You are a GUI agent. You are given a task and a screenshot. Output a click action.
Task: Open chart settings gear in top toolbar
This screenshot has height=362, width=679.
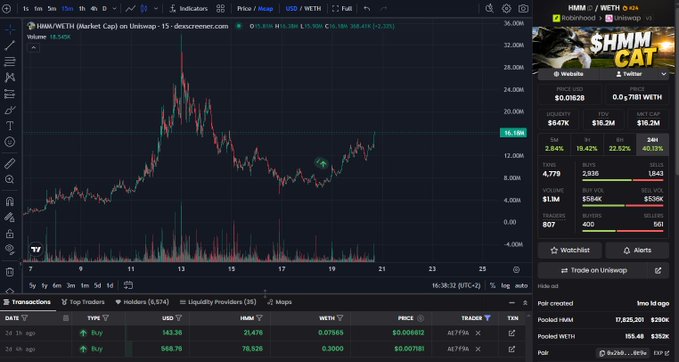[506, 8]
